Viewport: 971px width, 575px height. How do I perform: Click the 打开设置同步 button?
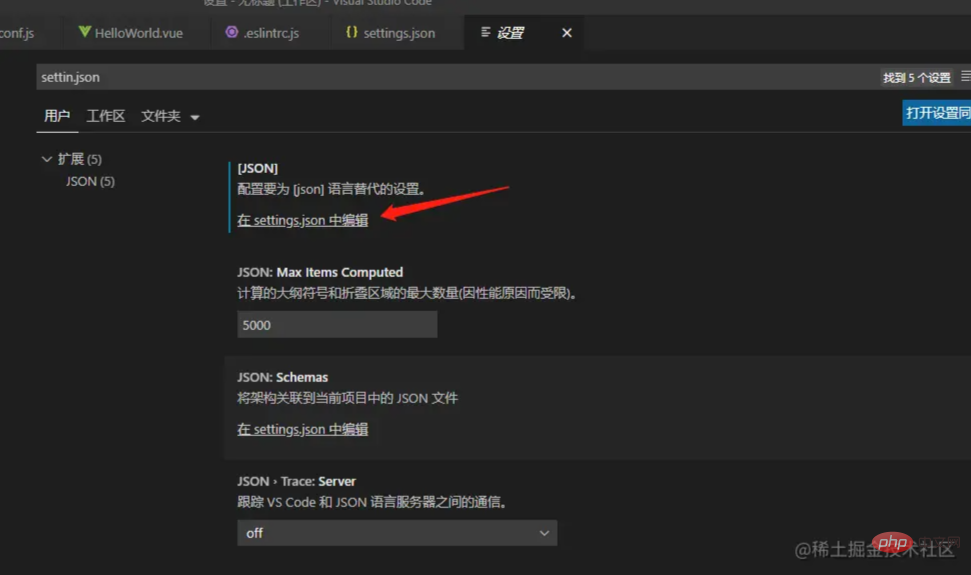tap(936, 113)
